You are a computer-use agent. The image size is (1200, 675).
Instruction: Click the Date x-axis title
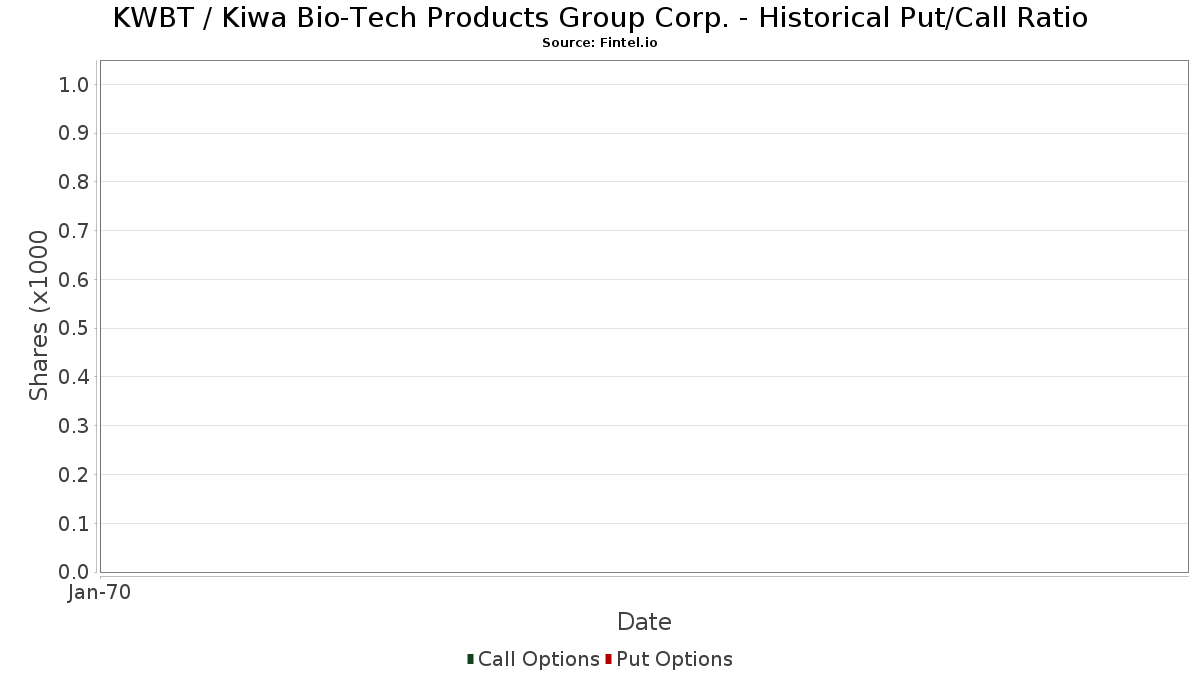point(644,622)
